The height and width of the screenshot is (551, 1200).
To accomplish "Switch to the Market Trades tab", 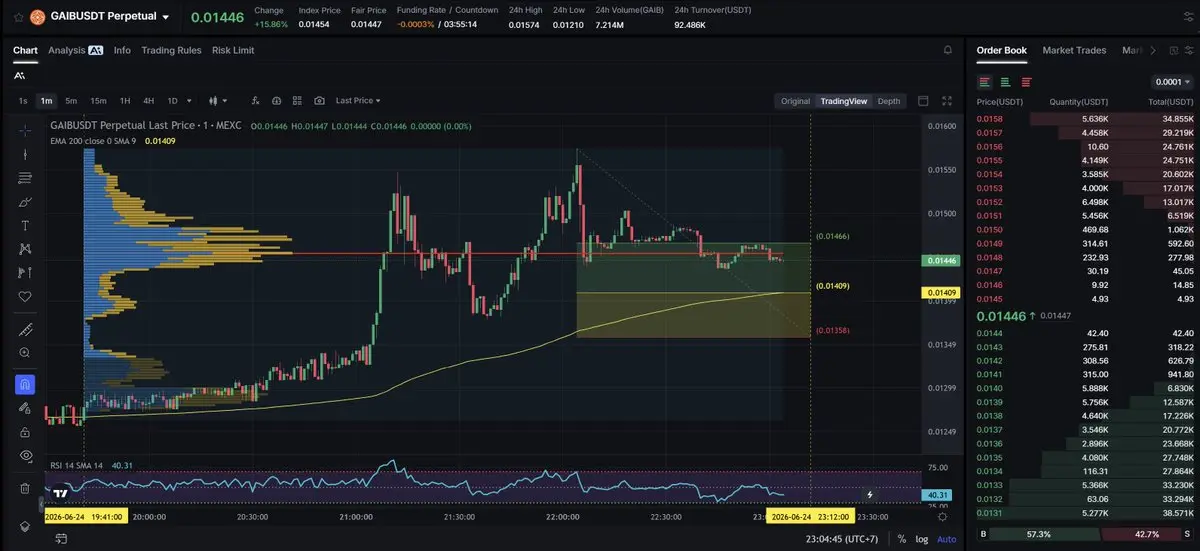I will 1074,50.
